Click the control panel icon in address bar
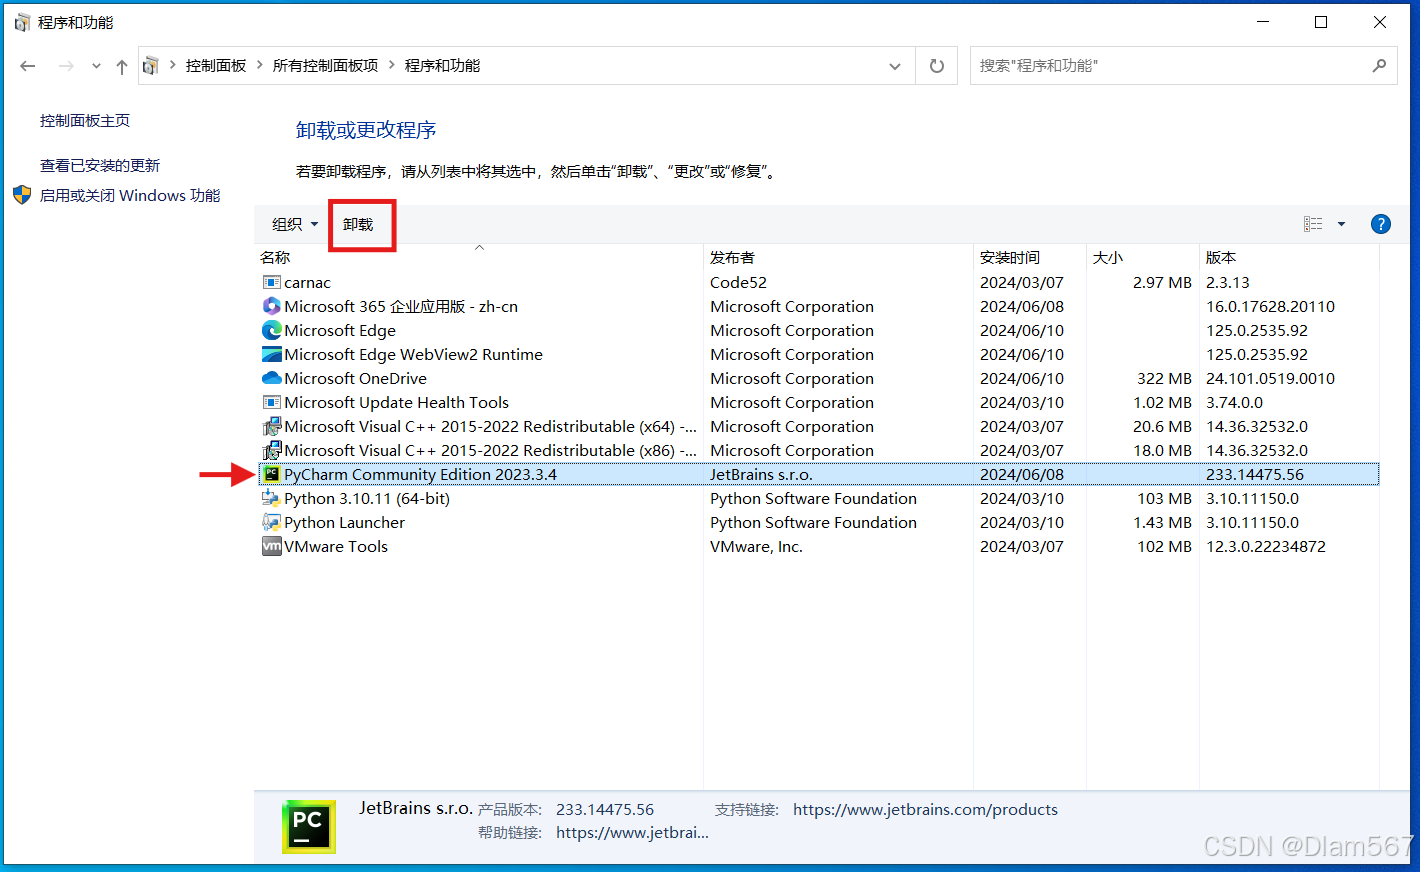Viewport: 1420px width, 872px height. point(151,66)
